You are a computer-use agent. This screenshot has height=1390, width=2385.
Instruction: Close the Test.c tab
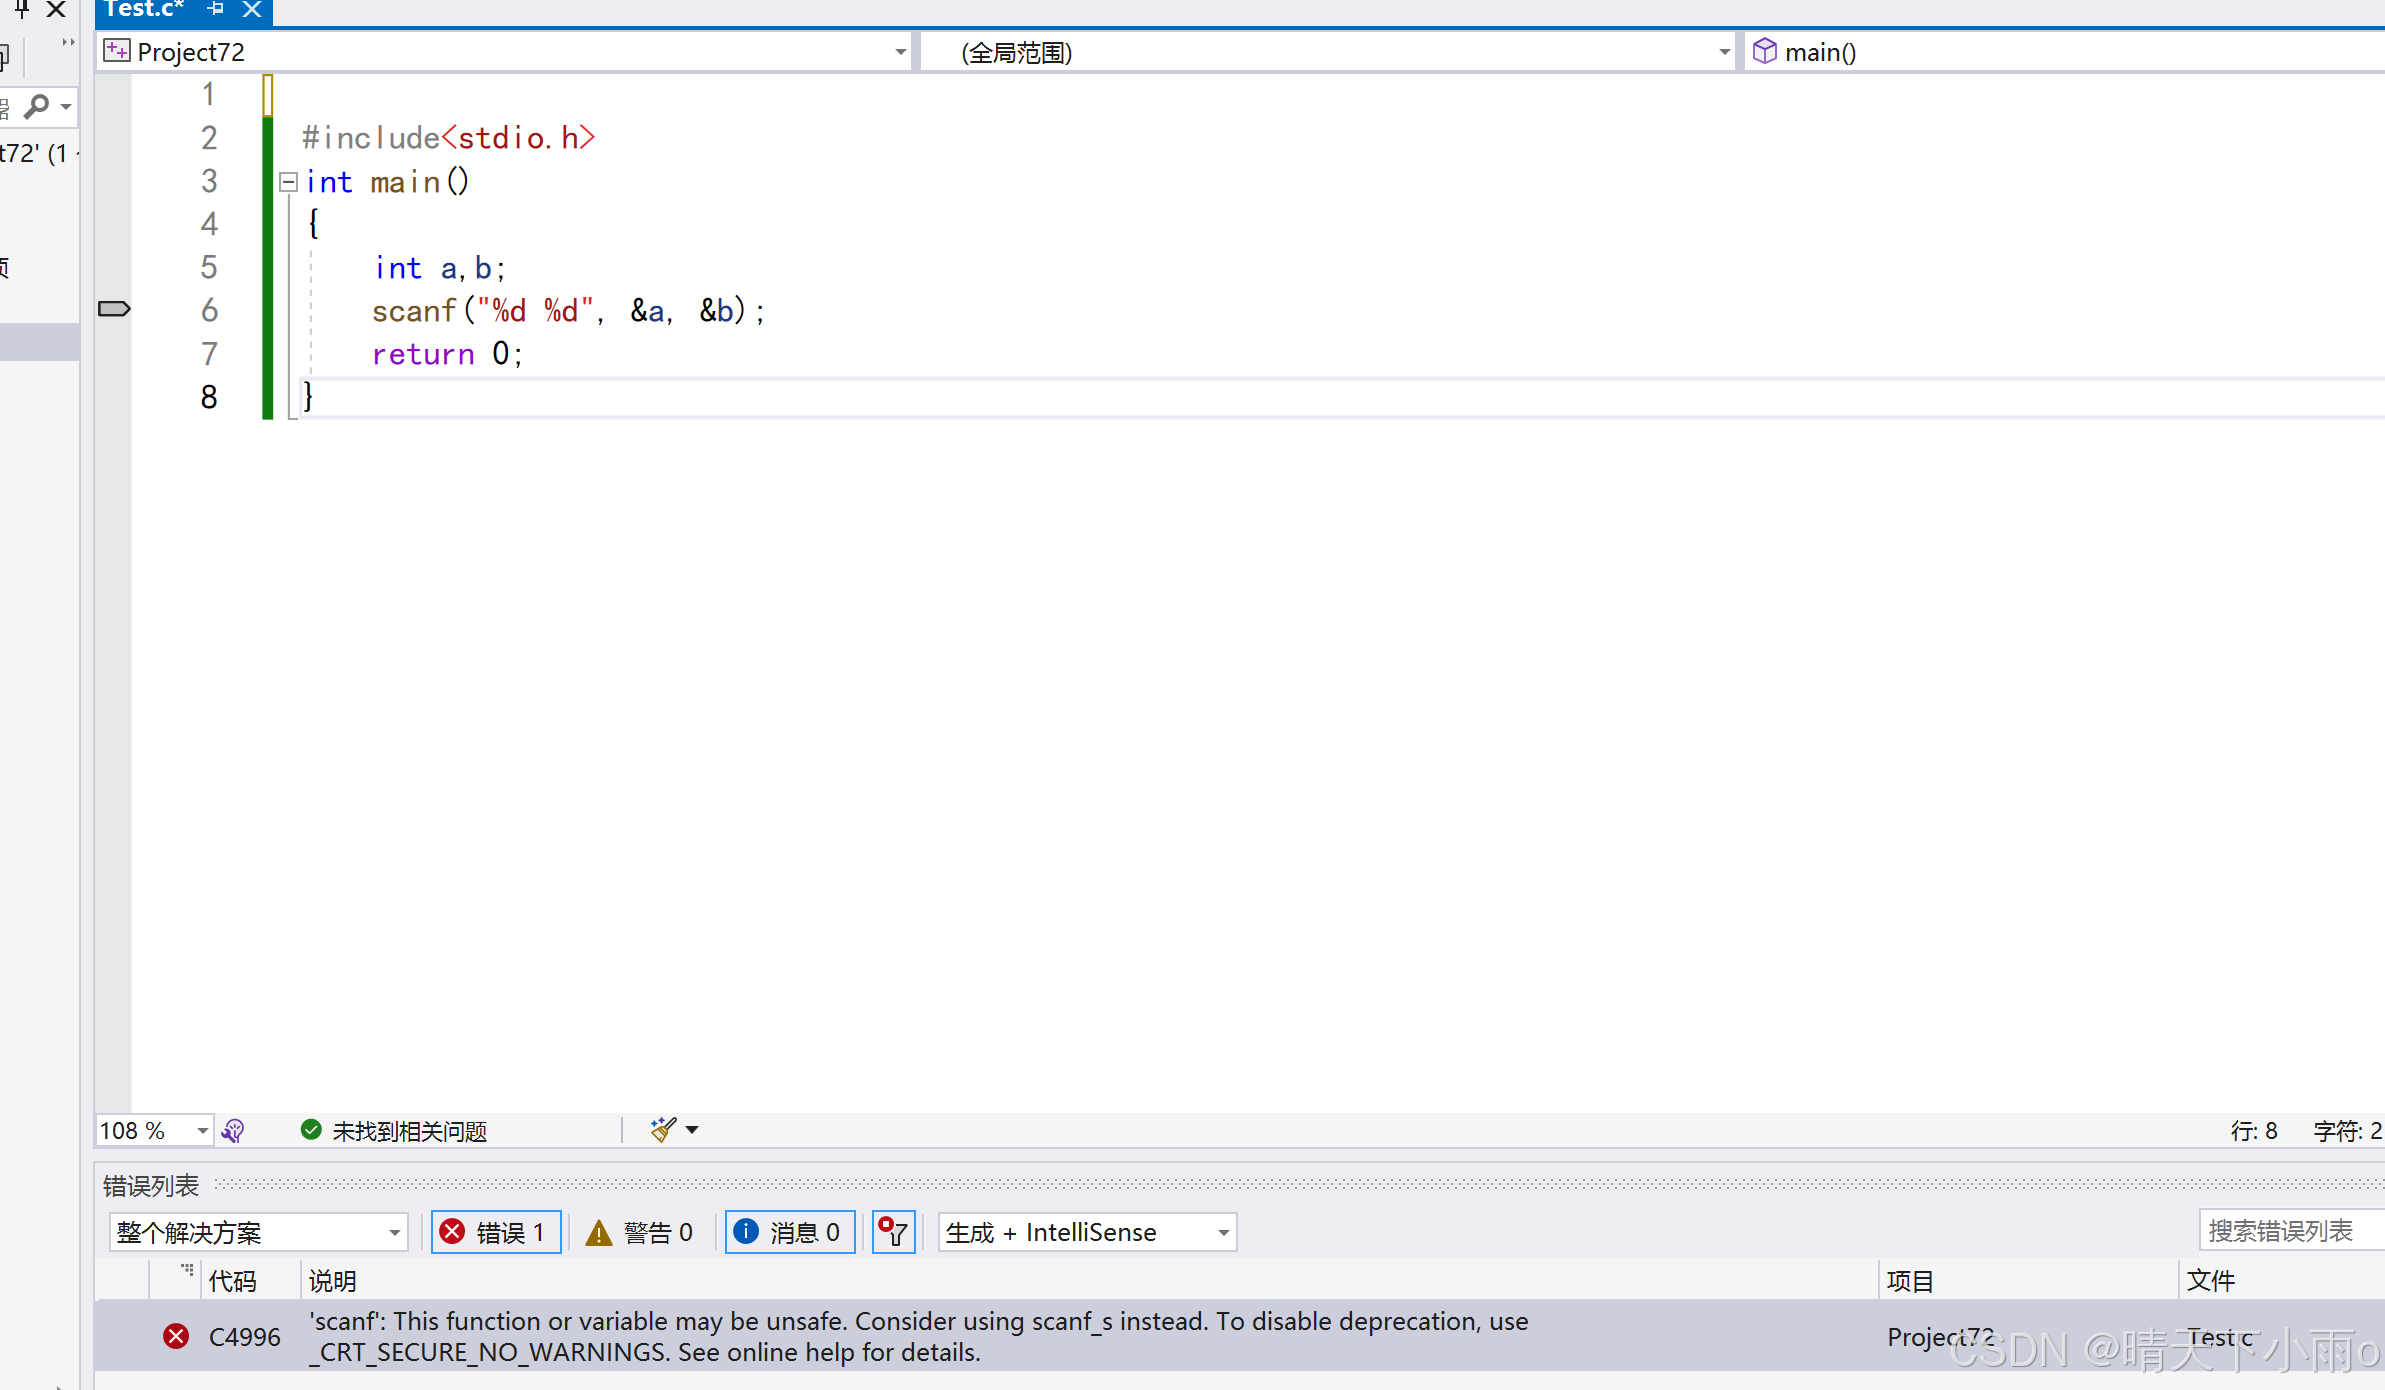pyautogui.click(x=252, y=9)
